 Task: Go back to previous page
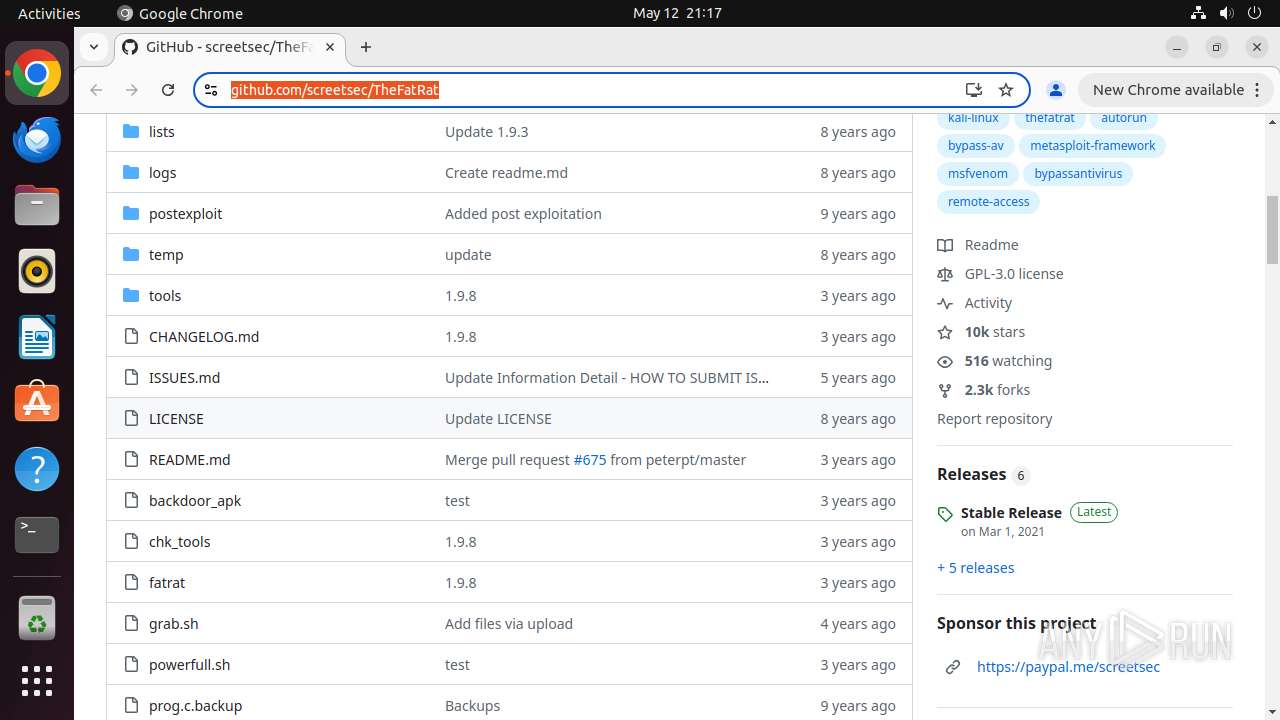pos(96,90)
